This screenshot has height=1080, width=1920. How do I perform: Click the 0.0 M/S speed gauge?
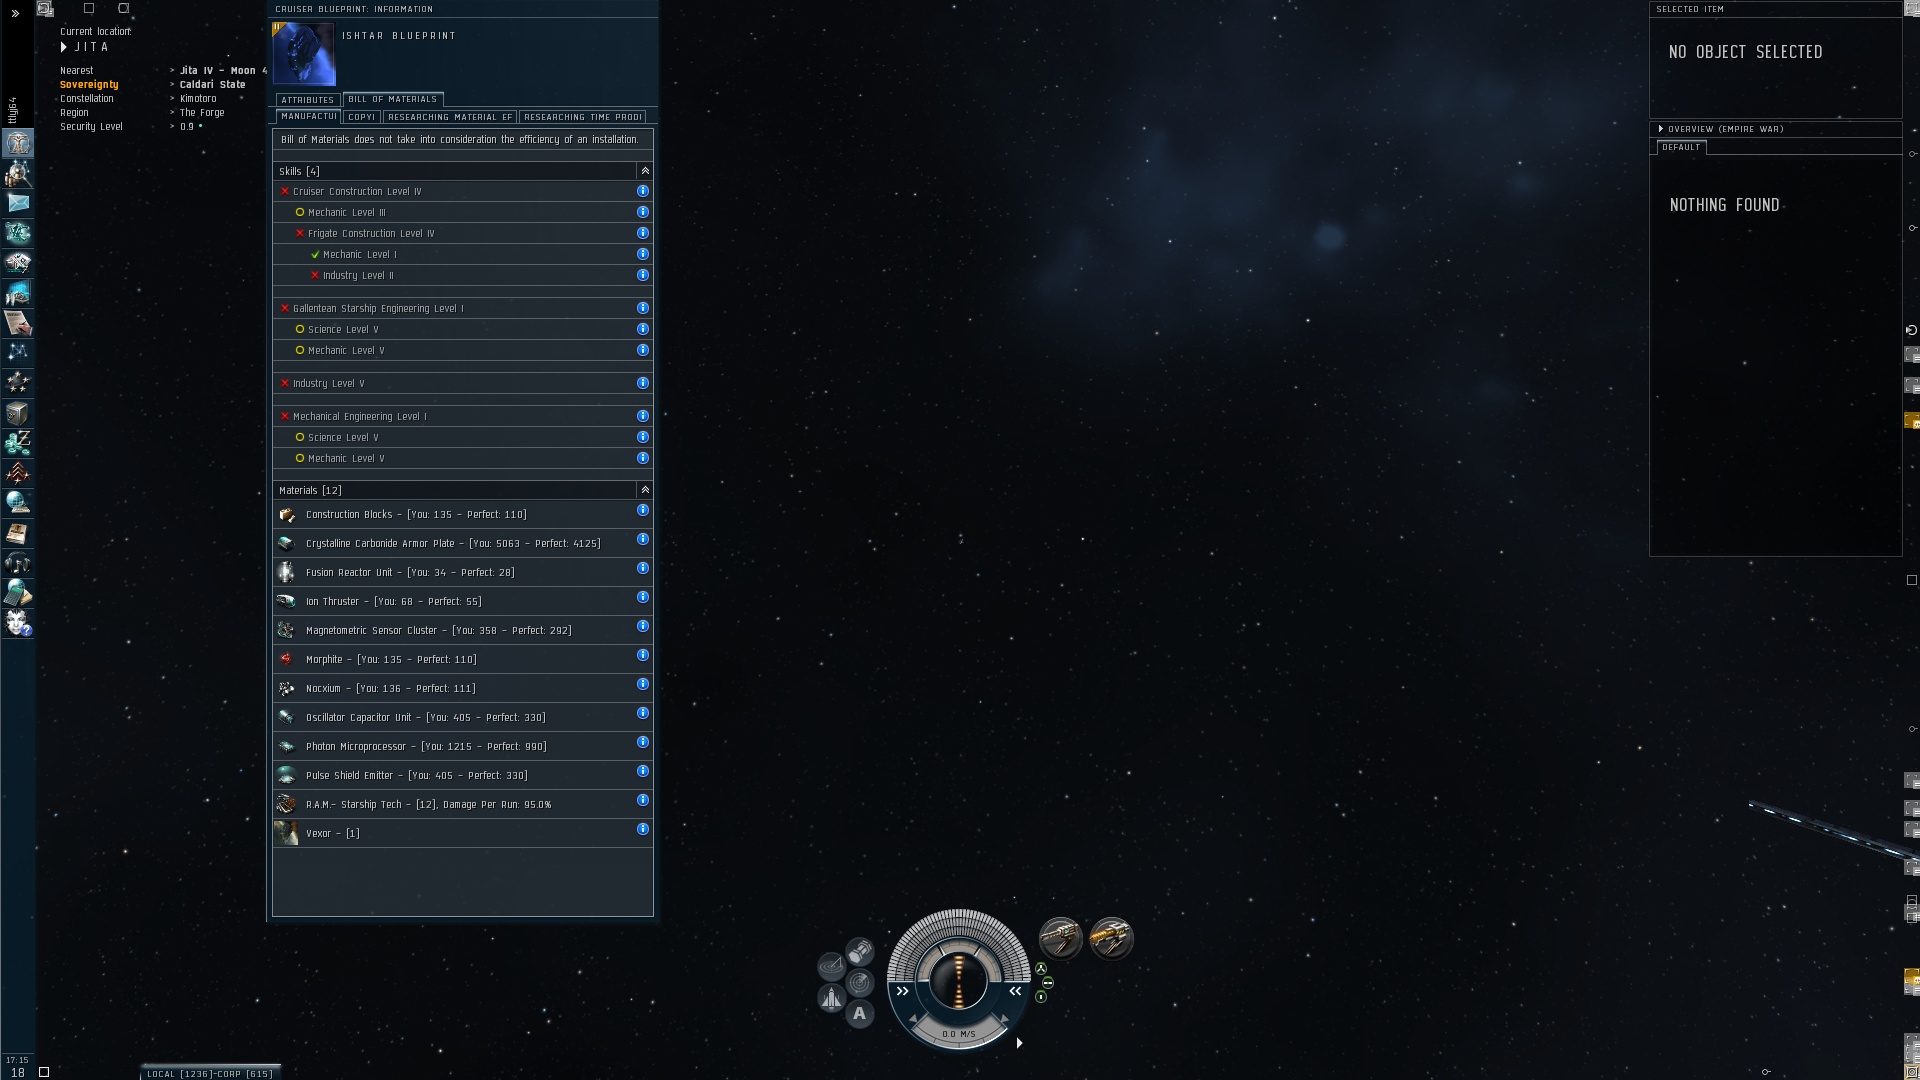958,1034
